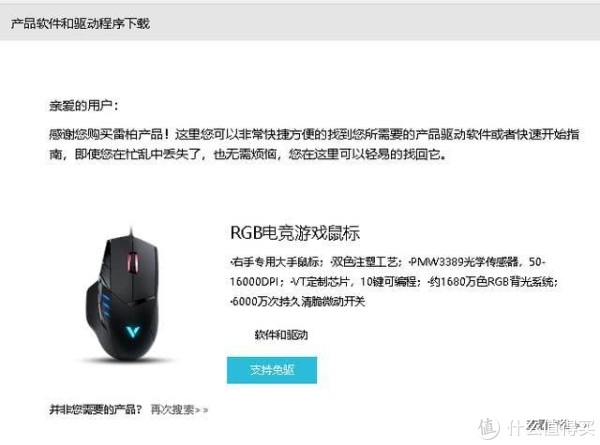Click the mouse cable at image top
Screen dimensions: 600x445
[131, 231]
